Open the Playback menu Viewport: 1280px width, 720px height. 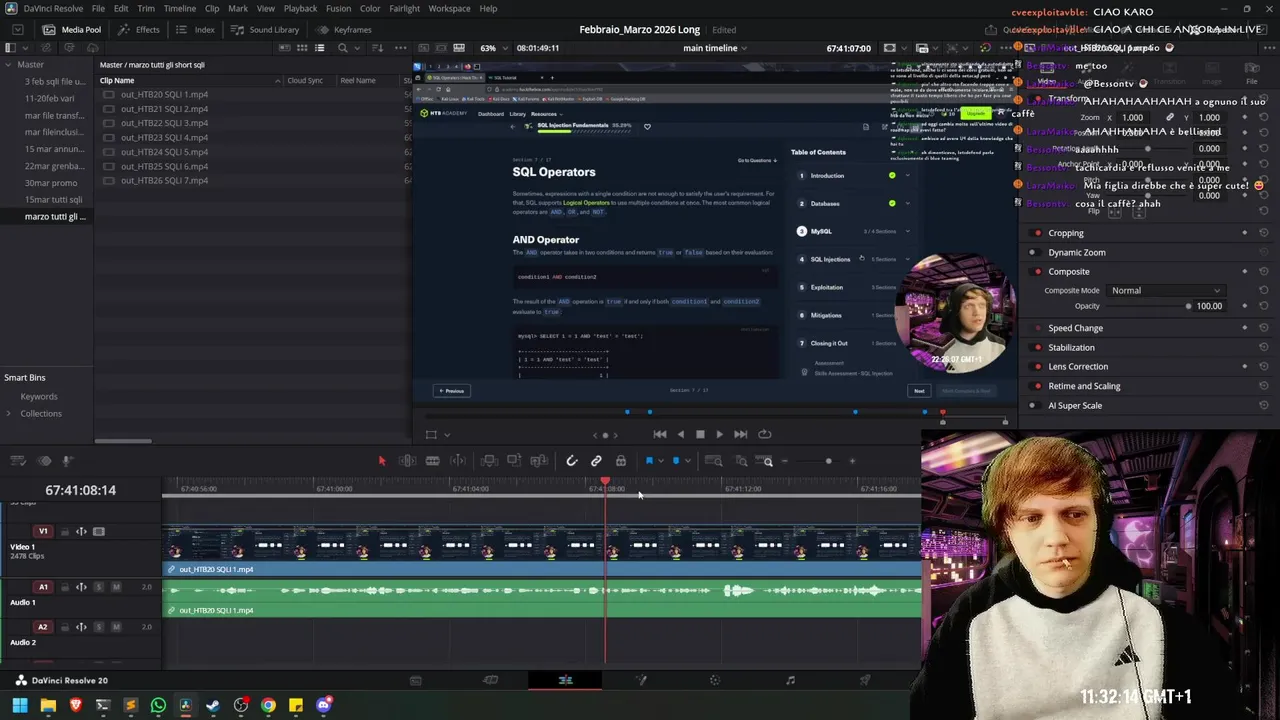pos(300,8)
